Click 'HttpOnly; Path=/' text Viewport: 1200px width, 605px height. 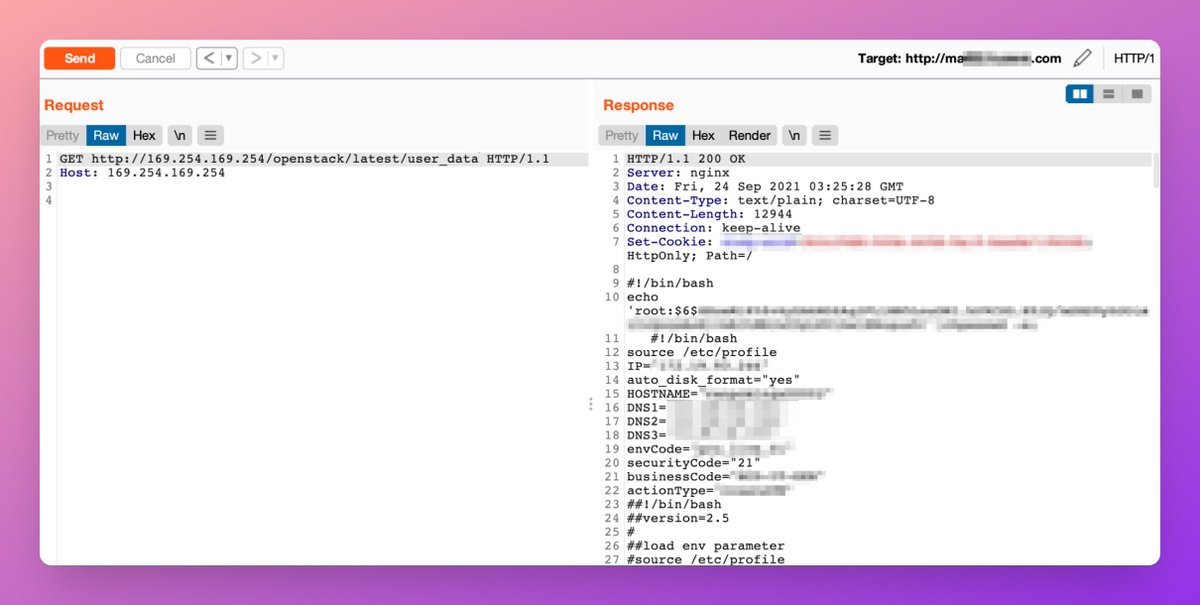click(x=689, y=256)
